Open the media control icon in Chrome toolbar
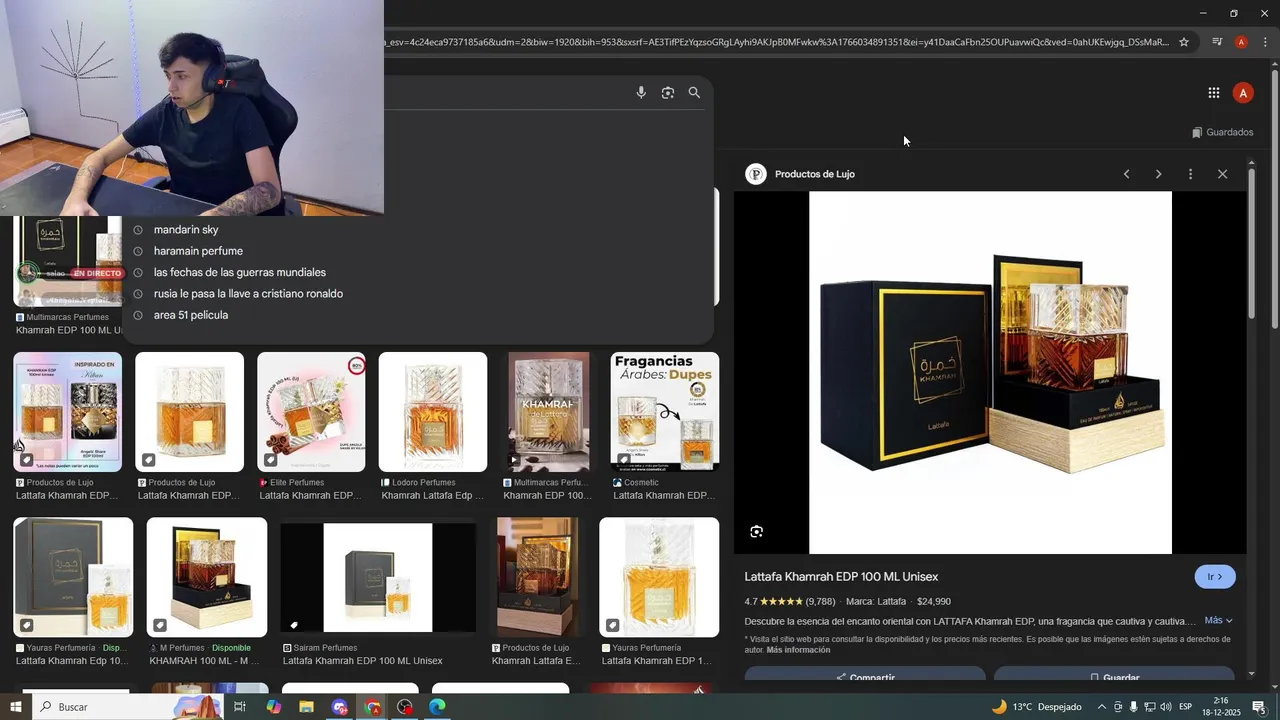This screenshot has width=1280, height=720. tap(1217, 42)
